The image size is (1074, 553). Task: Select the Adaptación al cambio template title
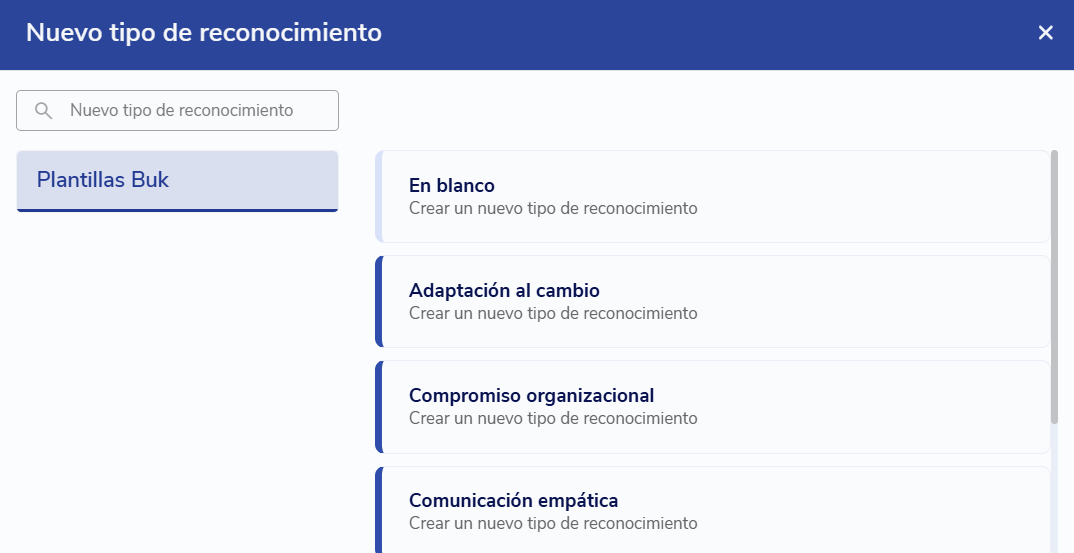tap(504, 291)
